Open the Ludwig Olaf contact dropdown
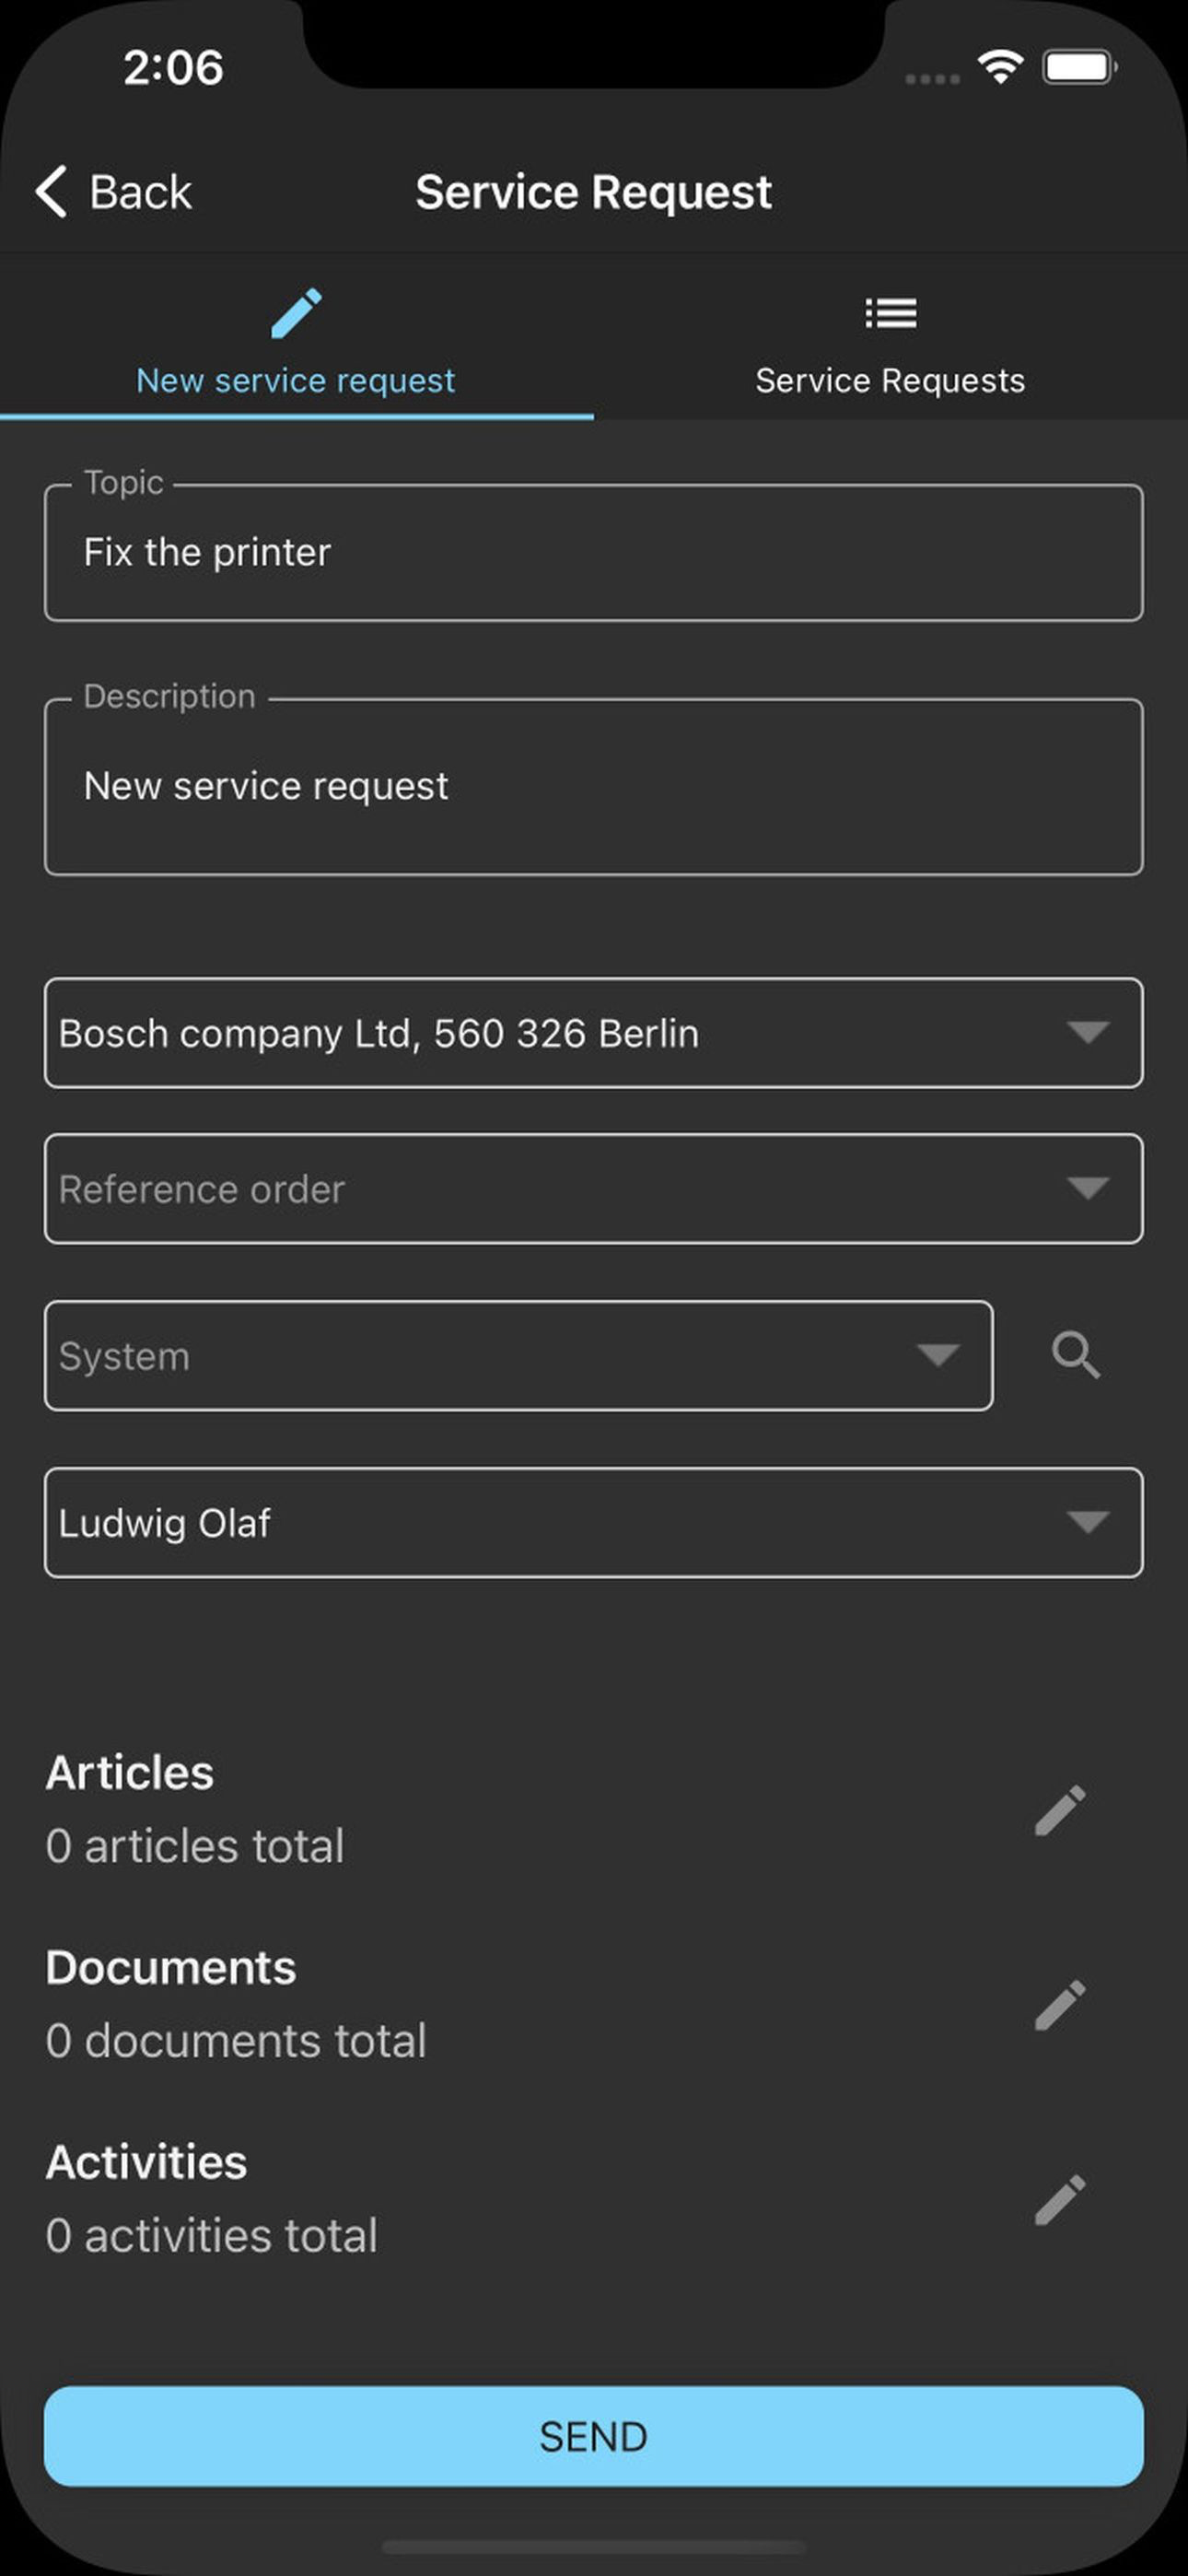Screen dimensions: 1188x2576 click(x=594, y=1523)
